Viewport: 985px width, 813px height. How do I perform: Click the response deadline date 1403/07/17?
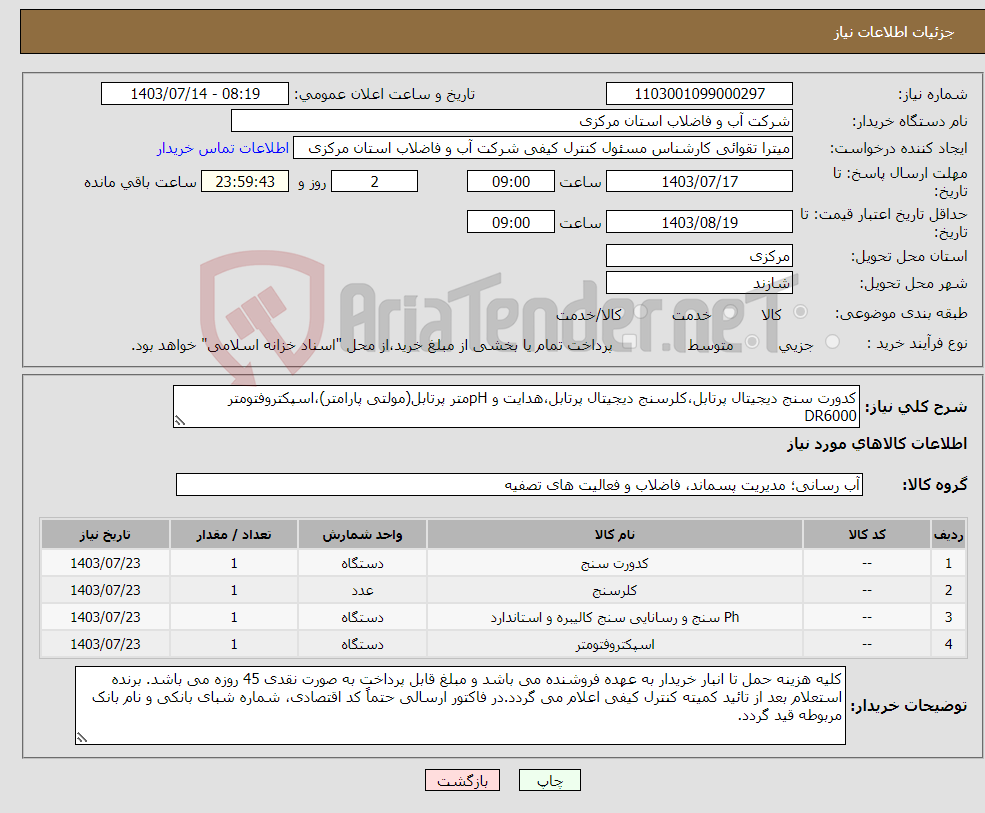(x=699, y=182)
